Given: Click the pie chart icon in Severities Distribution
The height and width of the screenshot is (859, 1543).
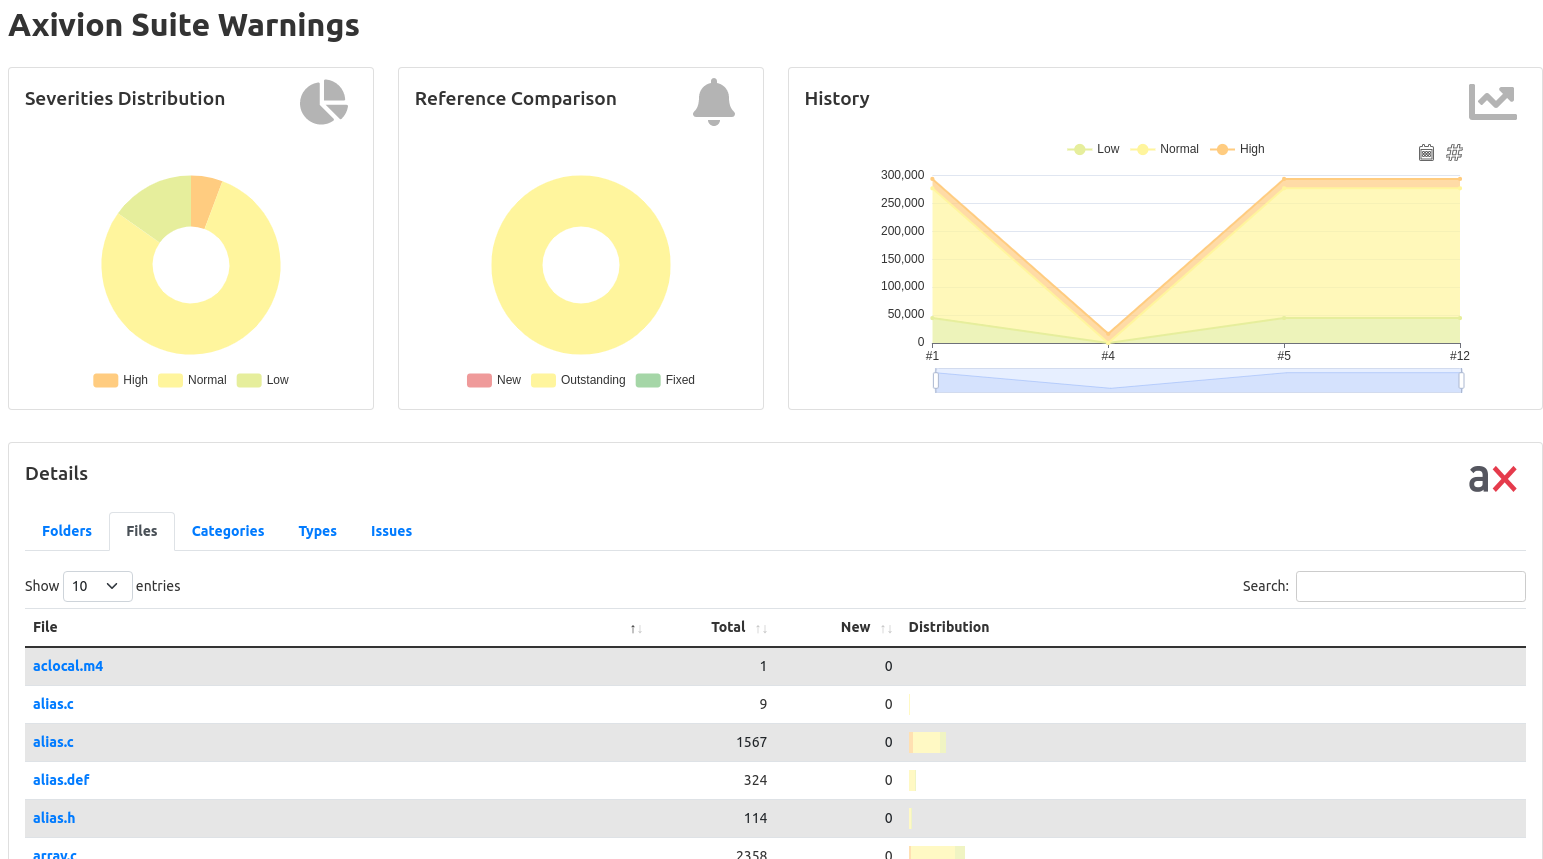Looking at the screenshot, I should tap(324, 102).
